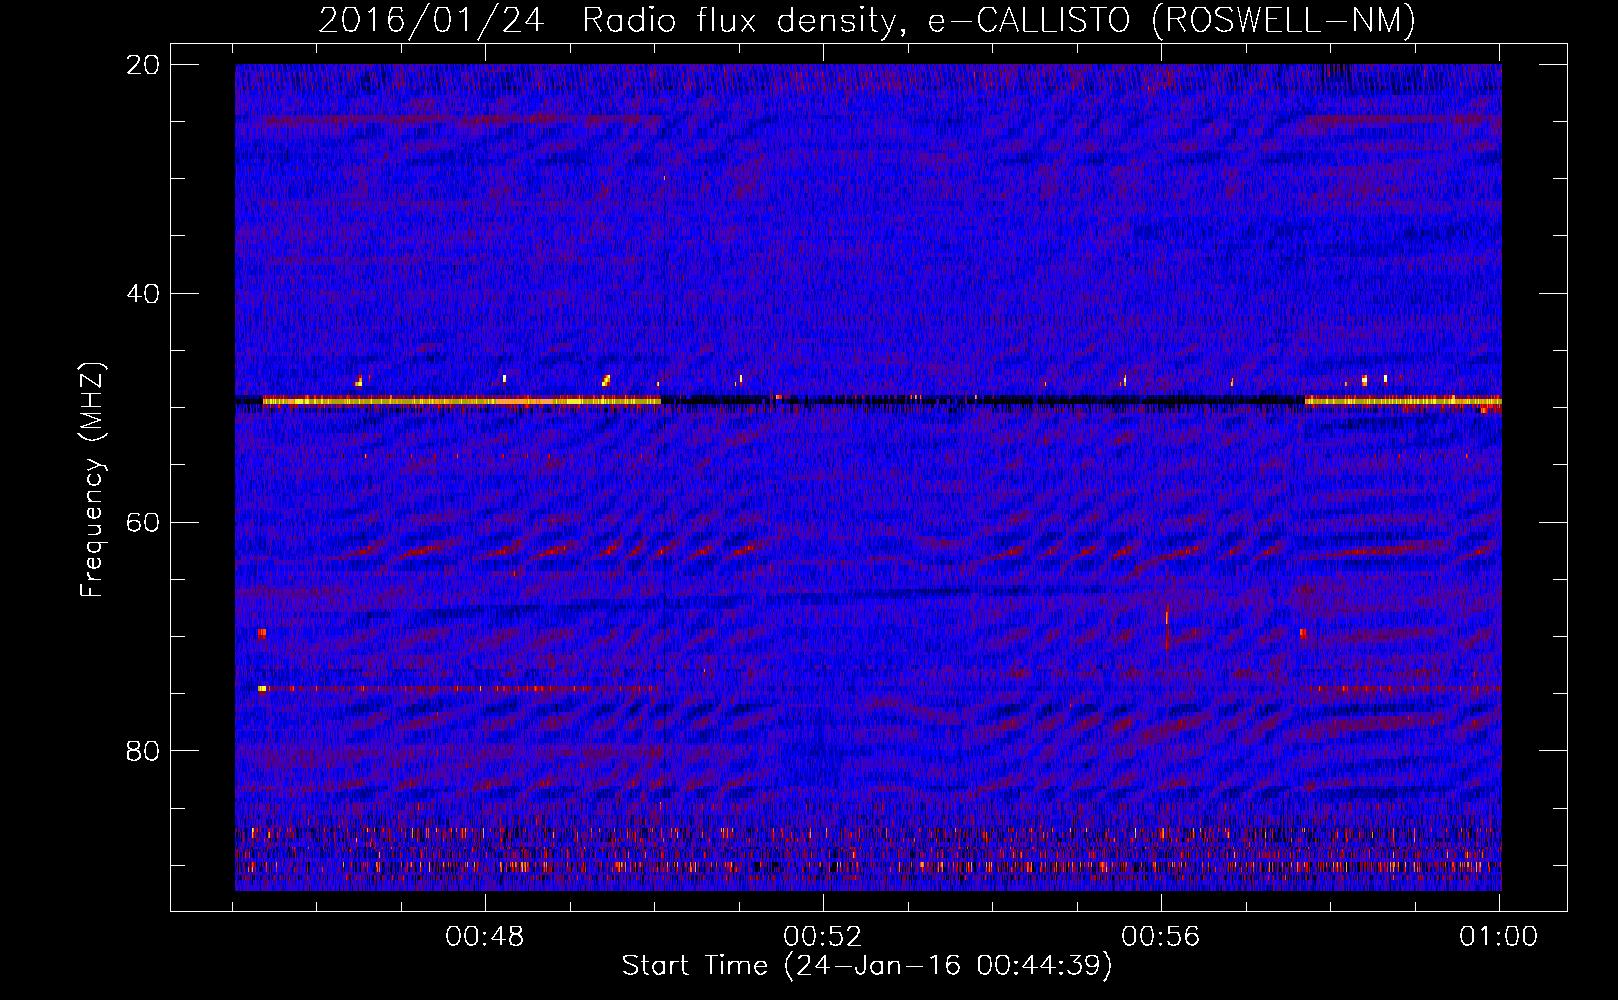Screen dimensions: 1618x1000
Task: Click the '01:00' time tick label
Action: click(1498, 937)
